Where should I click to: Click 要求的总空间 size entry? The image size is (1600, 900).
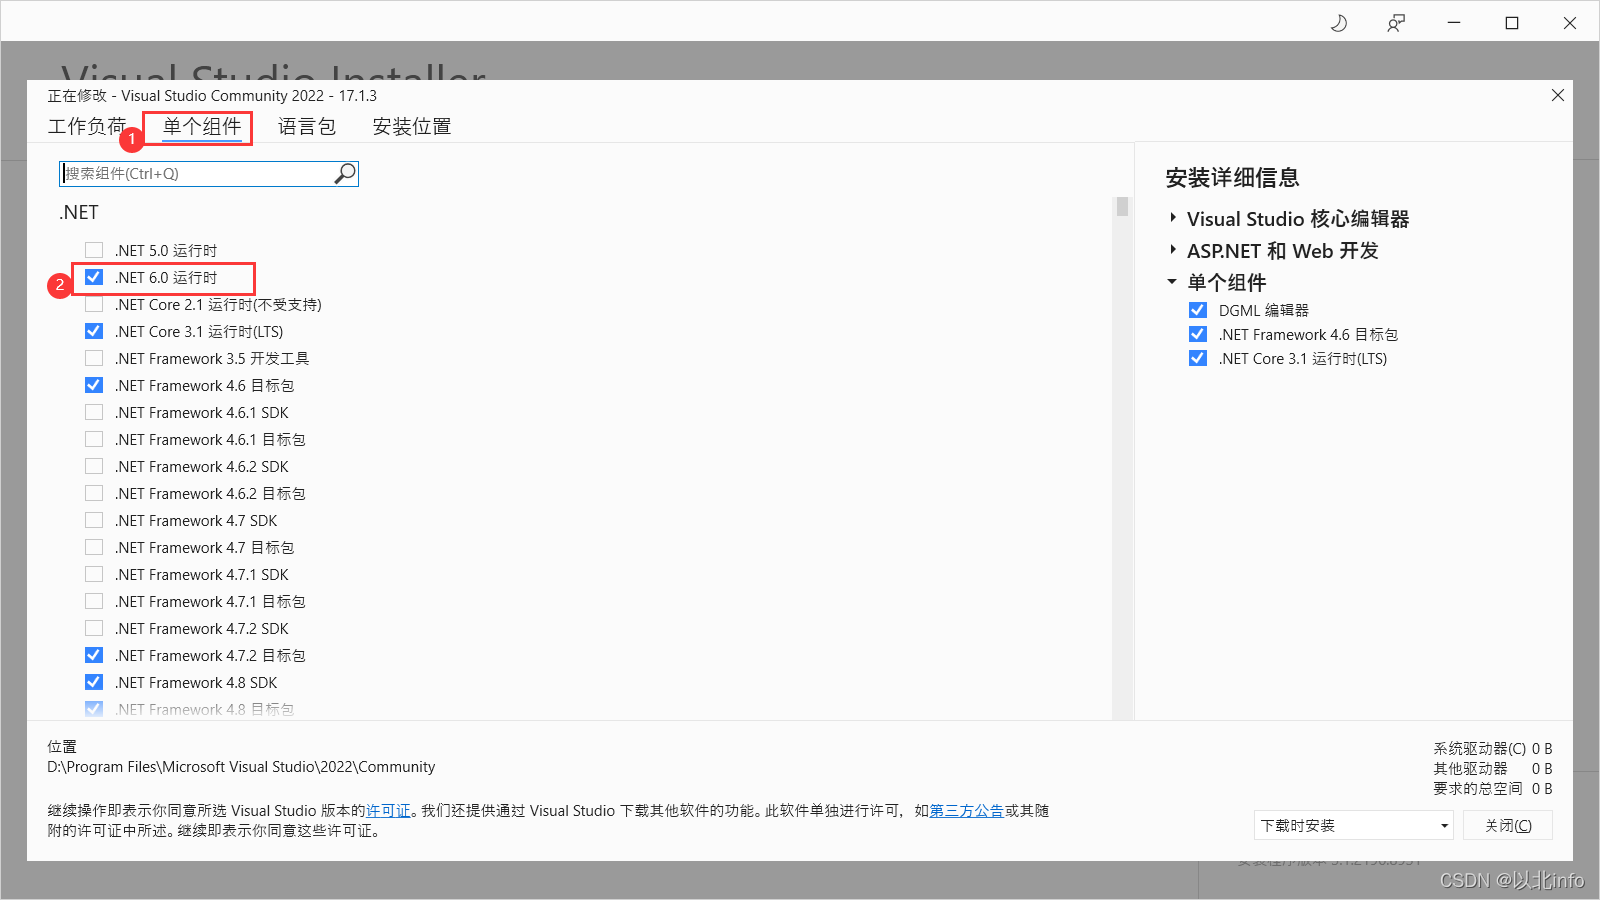coord(1492,788)
